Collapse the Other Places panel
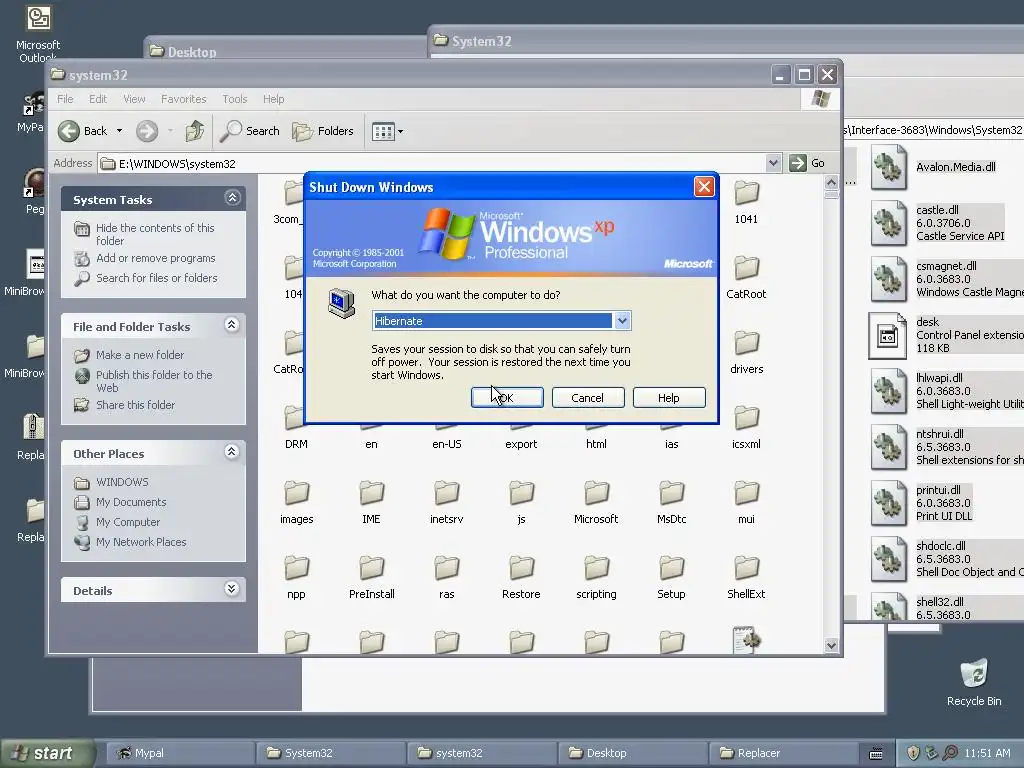The width and height of the screenshot is (1024, 768). (x=232, y=452)
